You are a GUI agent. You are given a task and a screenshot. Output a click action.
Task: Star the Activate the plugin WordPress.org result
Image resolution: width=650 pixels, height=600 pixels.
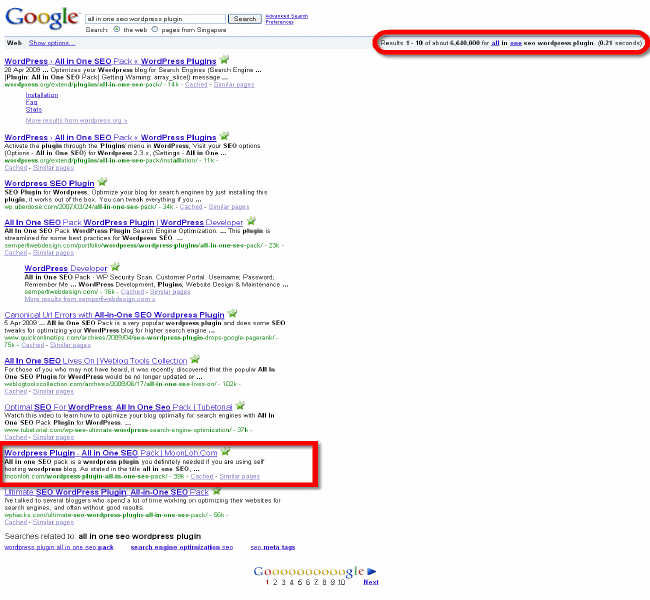(x=224, y=136)
